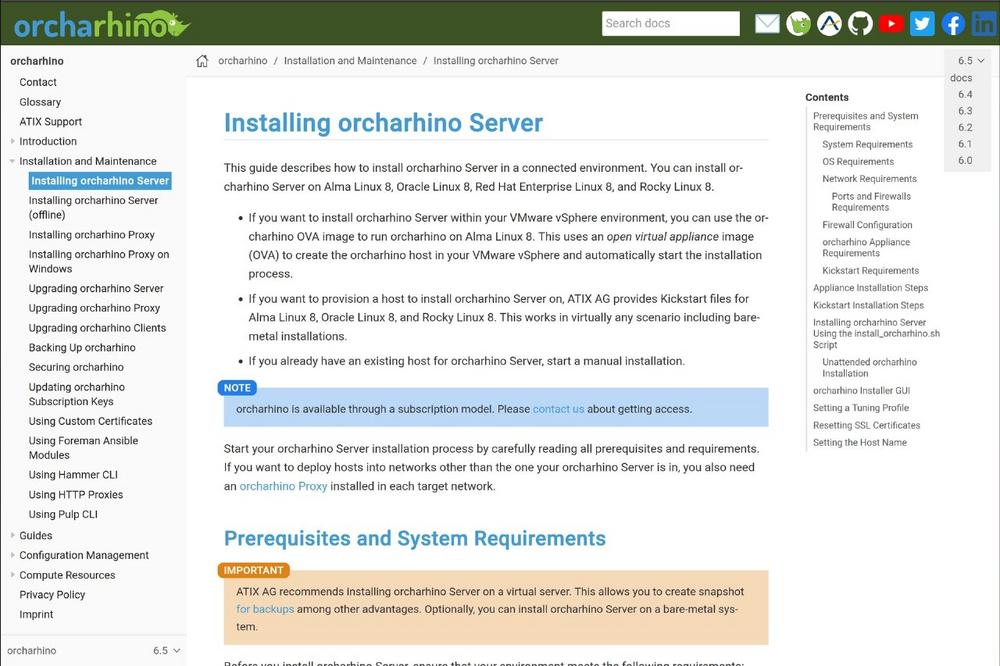The image size is (1000, 666).
Task: Jump to OS Requirements in Contents
Action: [x=858, y=162]
